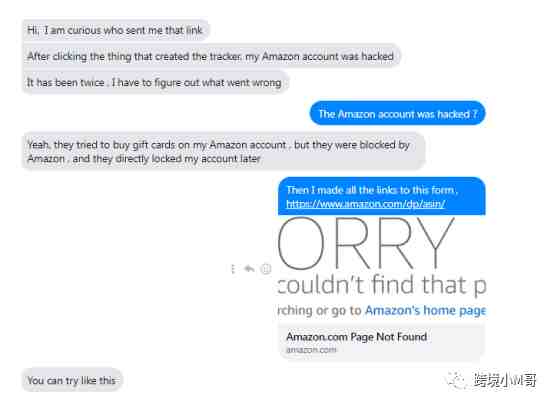
Task: Select the blue 'Amazon account was hacked ?' bubble
Action: point(397,114)
